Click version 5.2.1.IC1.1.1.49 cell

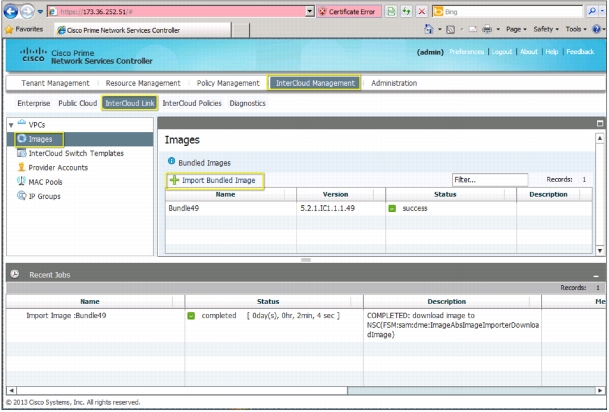coord(327,209)
